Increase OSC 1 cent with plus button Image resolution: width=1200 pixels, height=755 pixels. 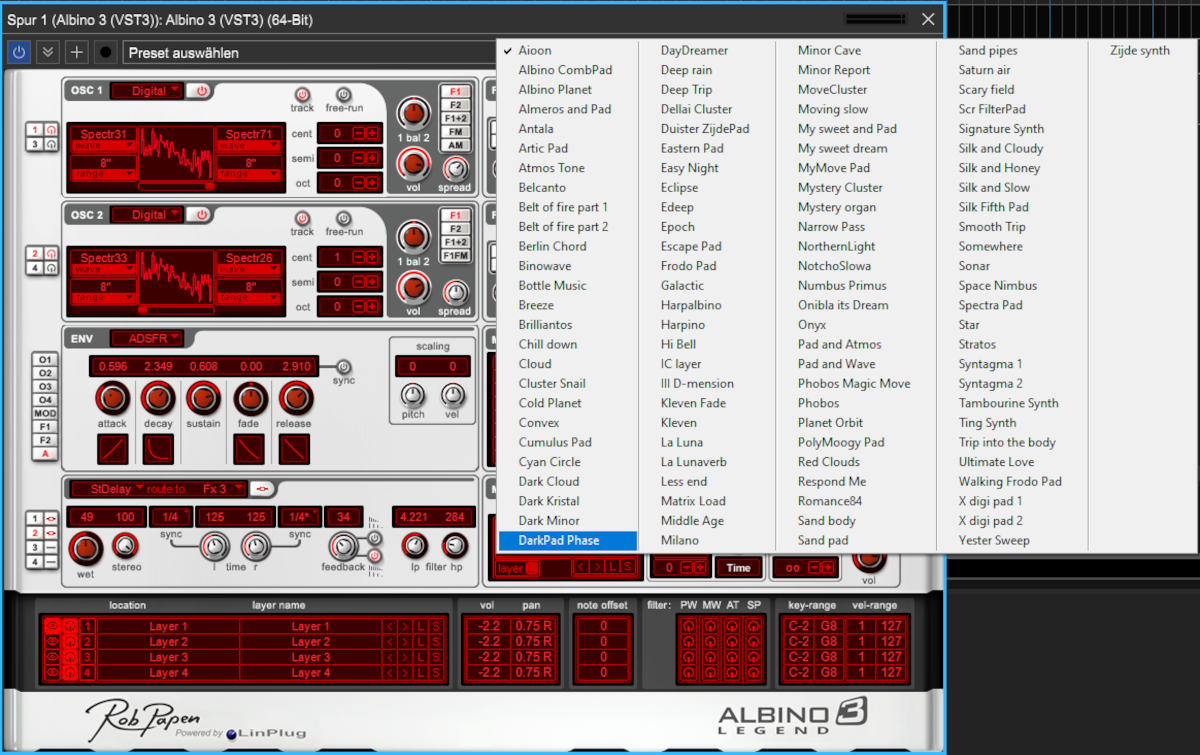click(x=371, y=133)
